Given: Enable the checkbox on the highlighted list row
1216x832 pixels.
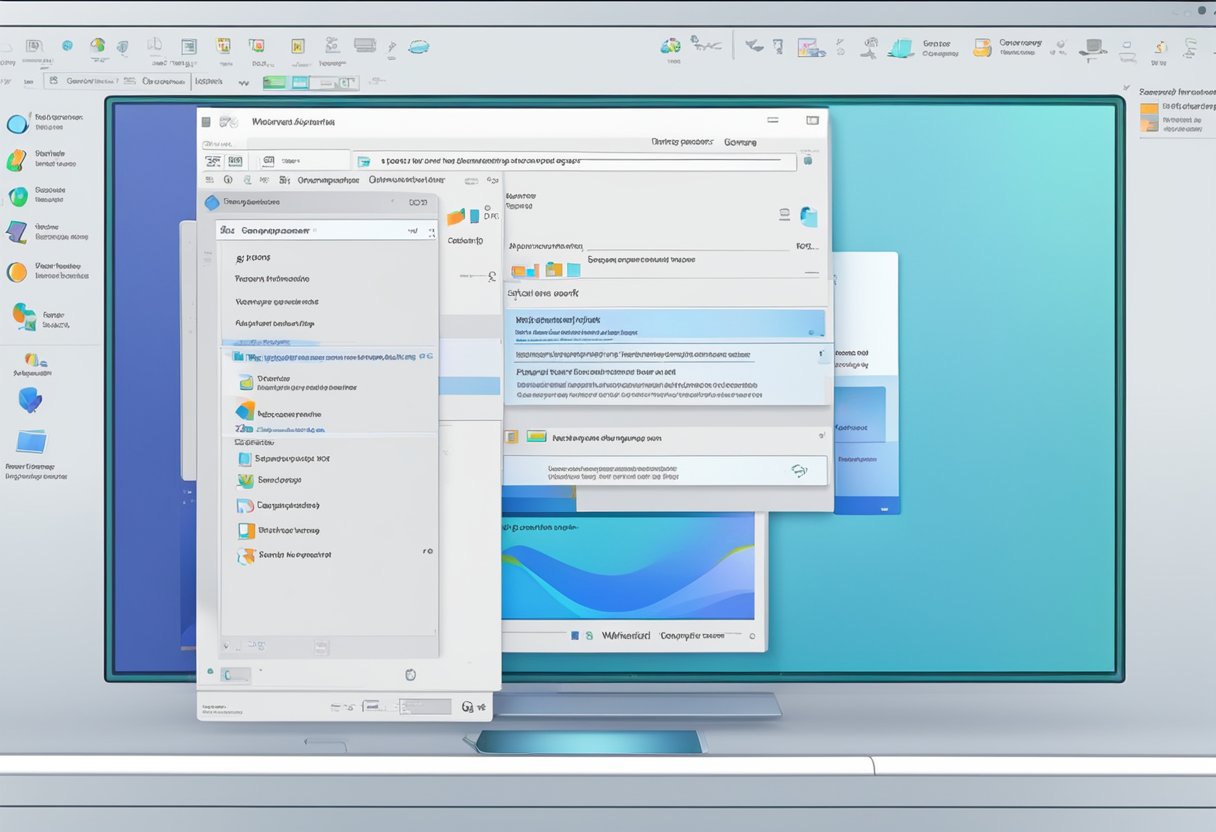Looking at the screenshot, I should (237, 353).
